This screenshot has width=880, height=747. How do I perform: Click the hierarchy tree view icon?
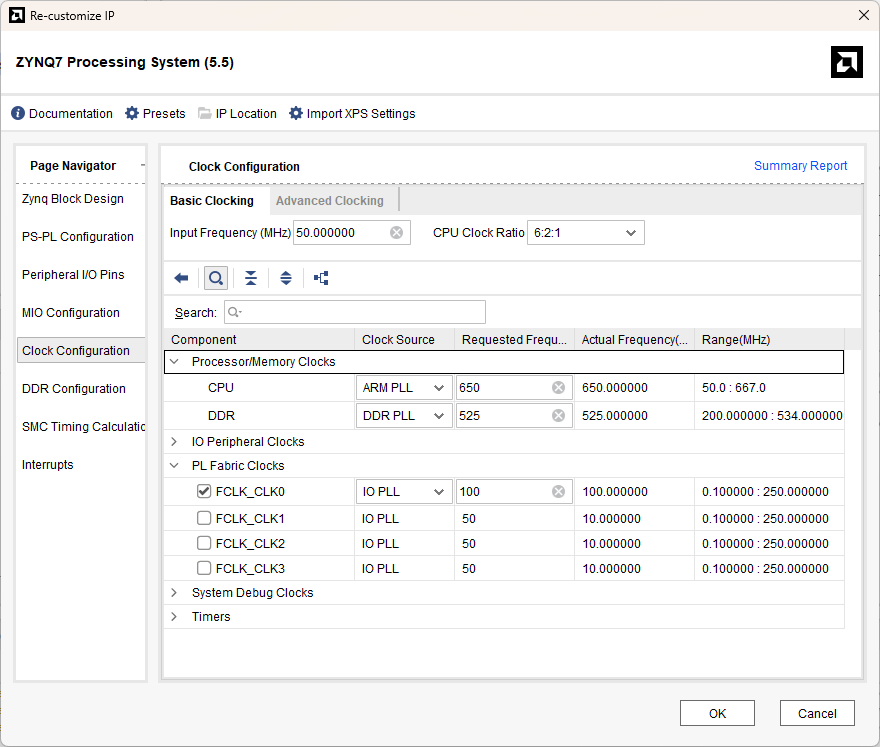click(x=321, y=278)
